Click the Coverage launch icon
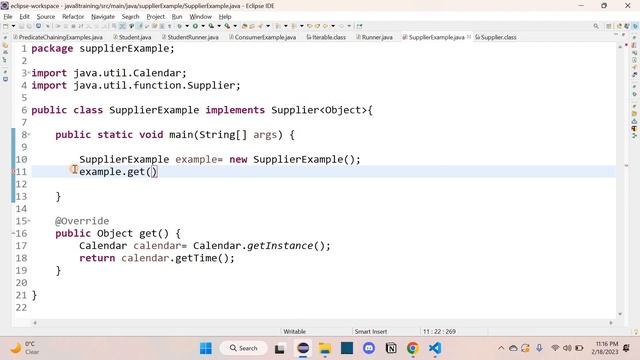The height and width of the screenshot is (360, 640). point(211,26)
